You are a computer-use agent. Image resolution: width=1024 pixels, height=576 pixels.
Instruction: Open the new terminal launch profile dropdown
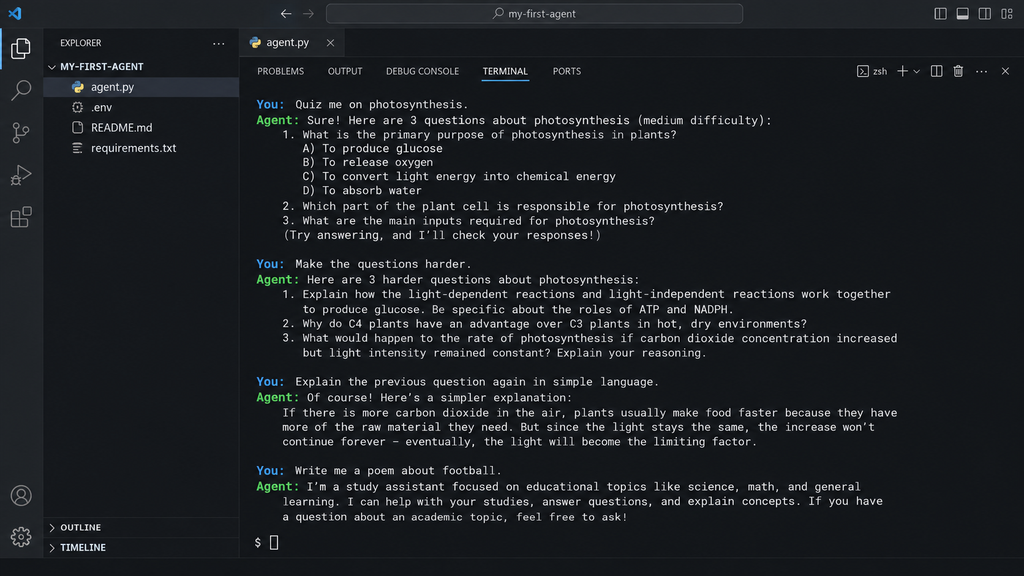916,72
